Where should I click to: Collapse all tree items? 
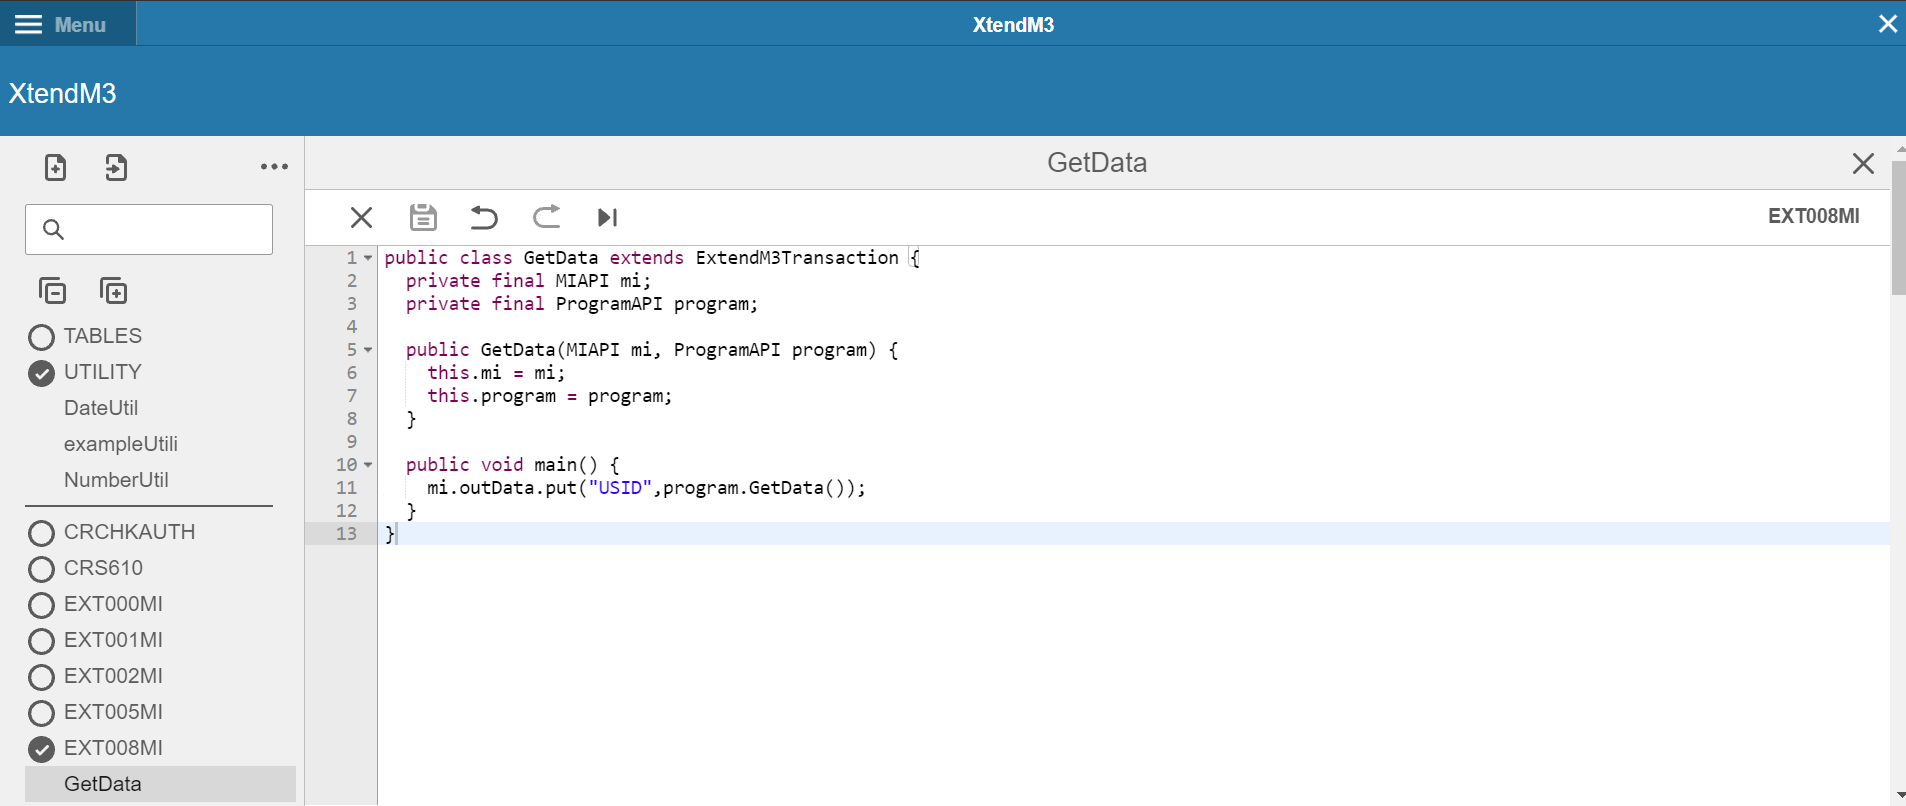coord(53,291)
